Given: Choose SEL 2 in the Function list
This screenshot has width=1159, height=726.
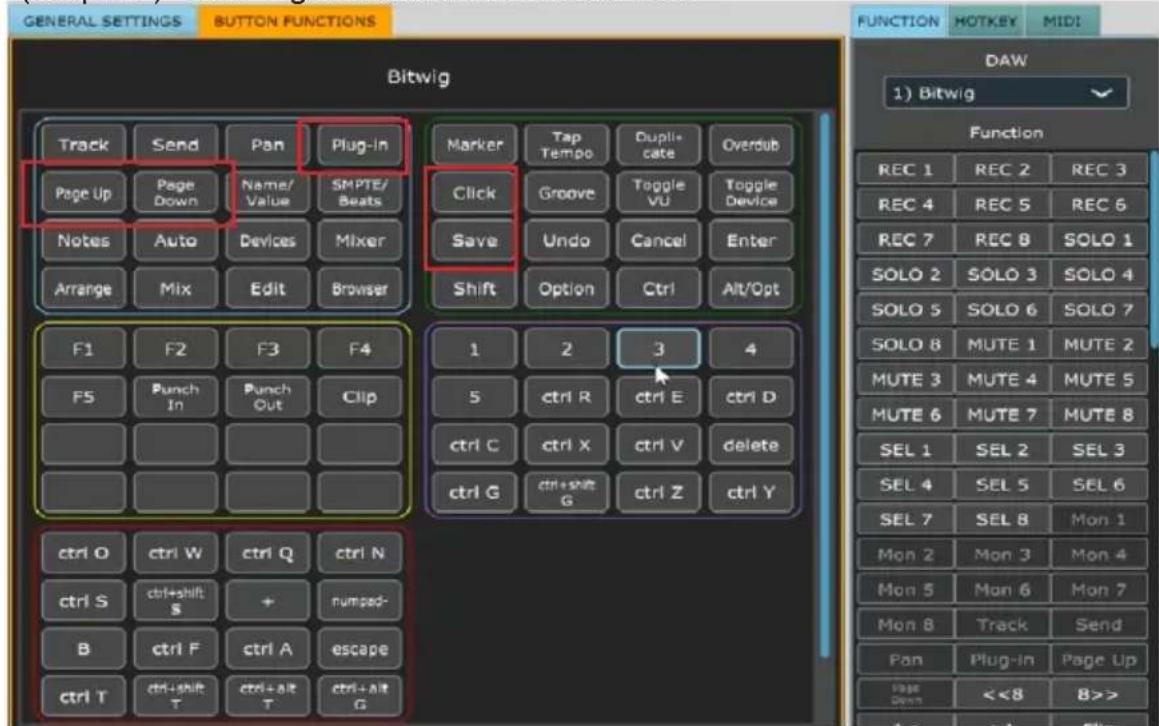Looking at the screenshot, I should click(1002, 449).
